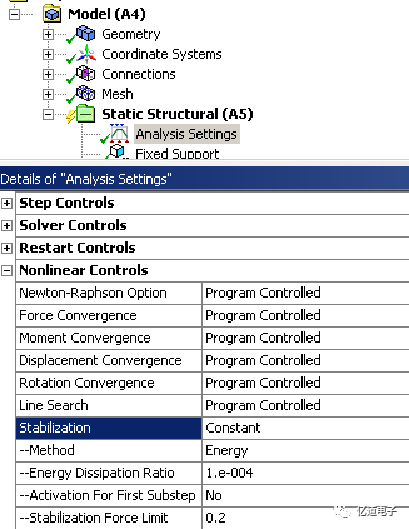
Task: Open Line Search Program Controlled value
Action: [x=305, y=405]
